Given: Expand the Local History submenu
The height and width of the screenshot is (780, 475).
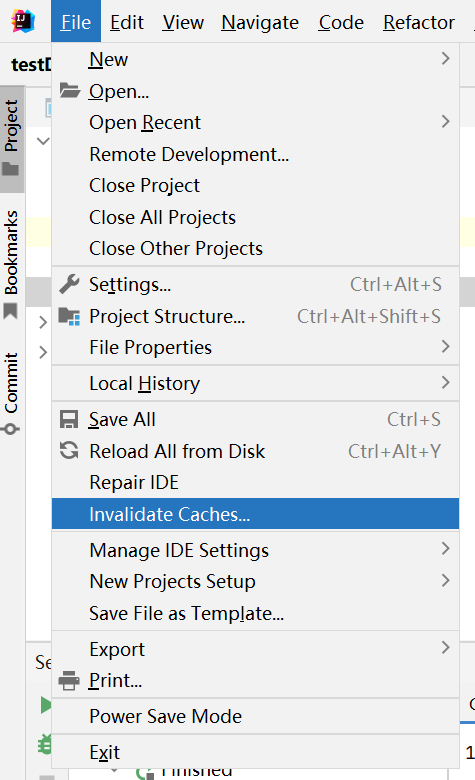Looking at the screenshot, I should tap(255, 384).
